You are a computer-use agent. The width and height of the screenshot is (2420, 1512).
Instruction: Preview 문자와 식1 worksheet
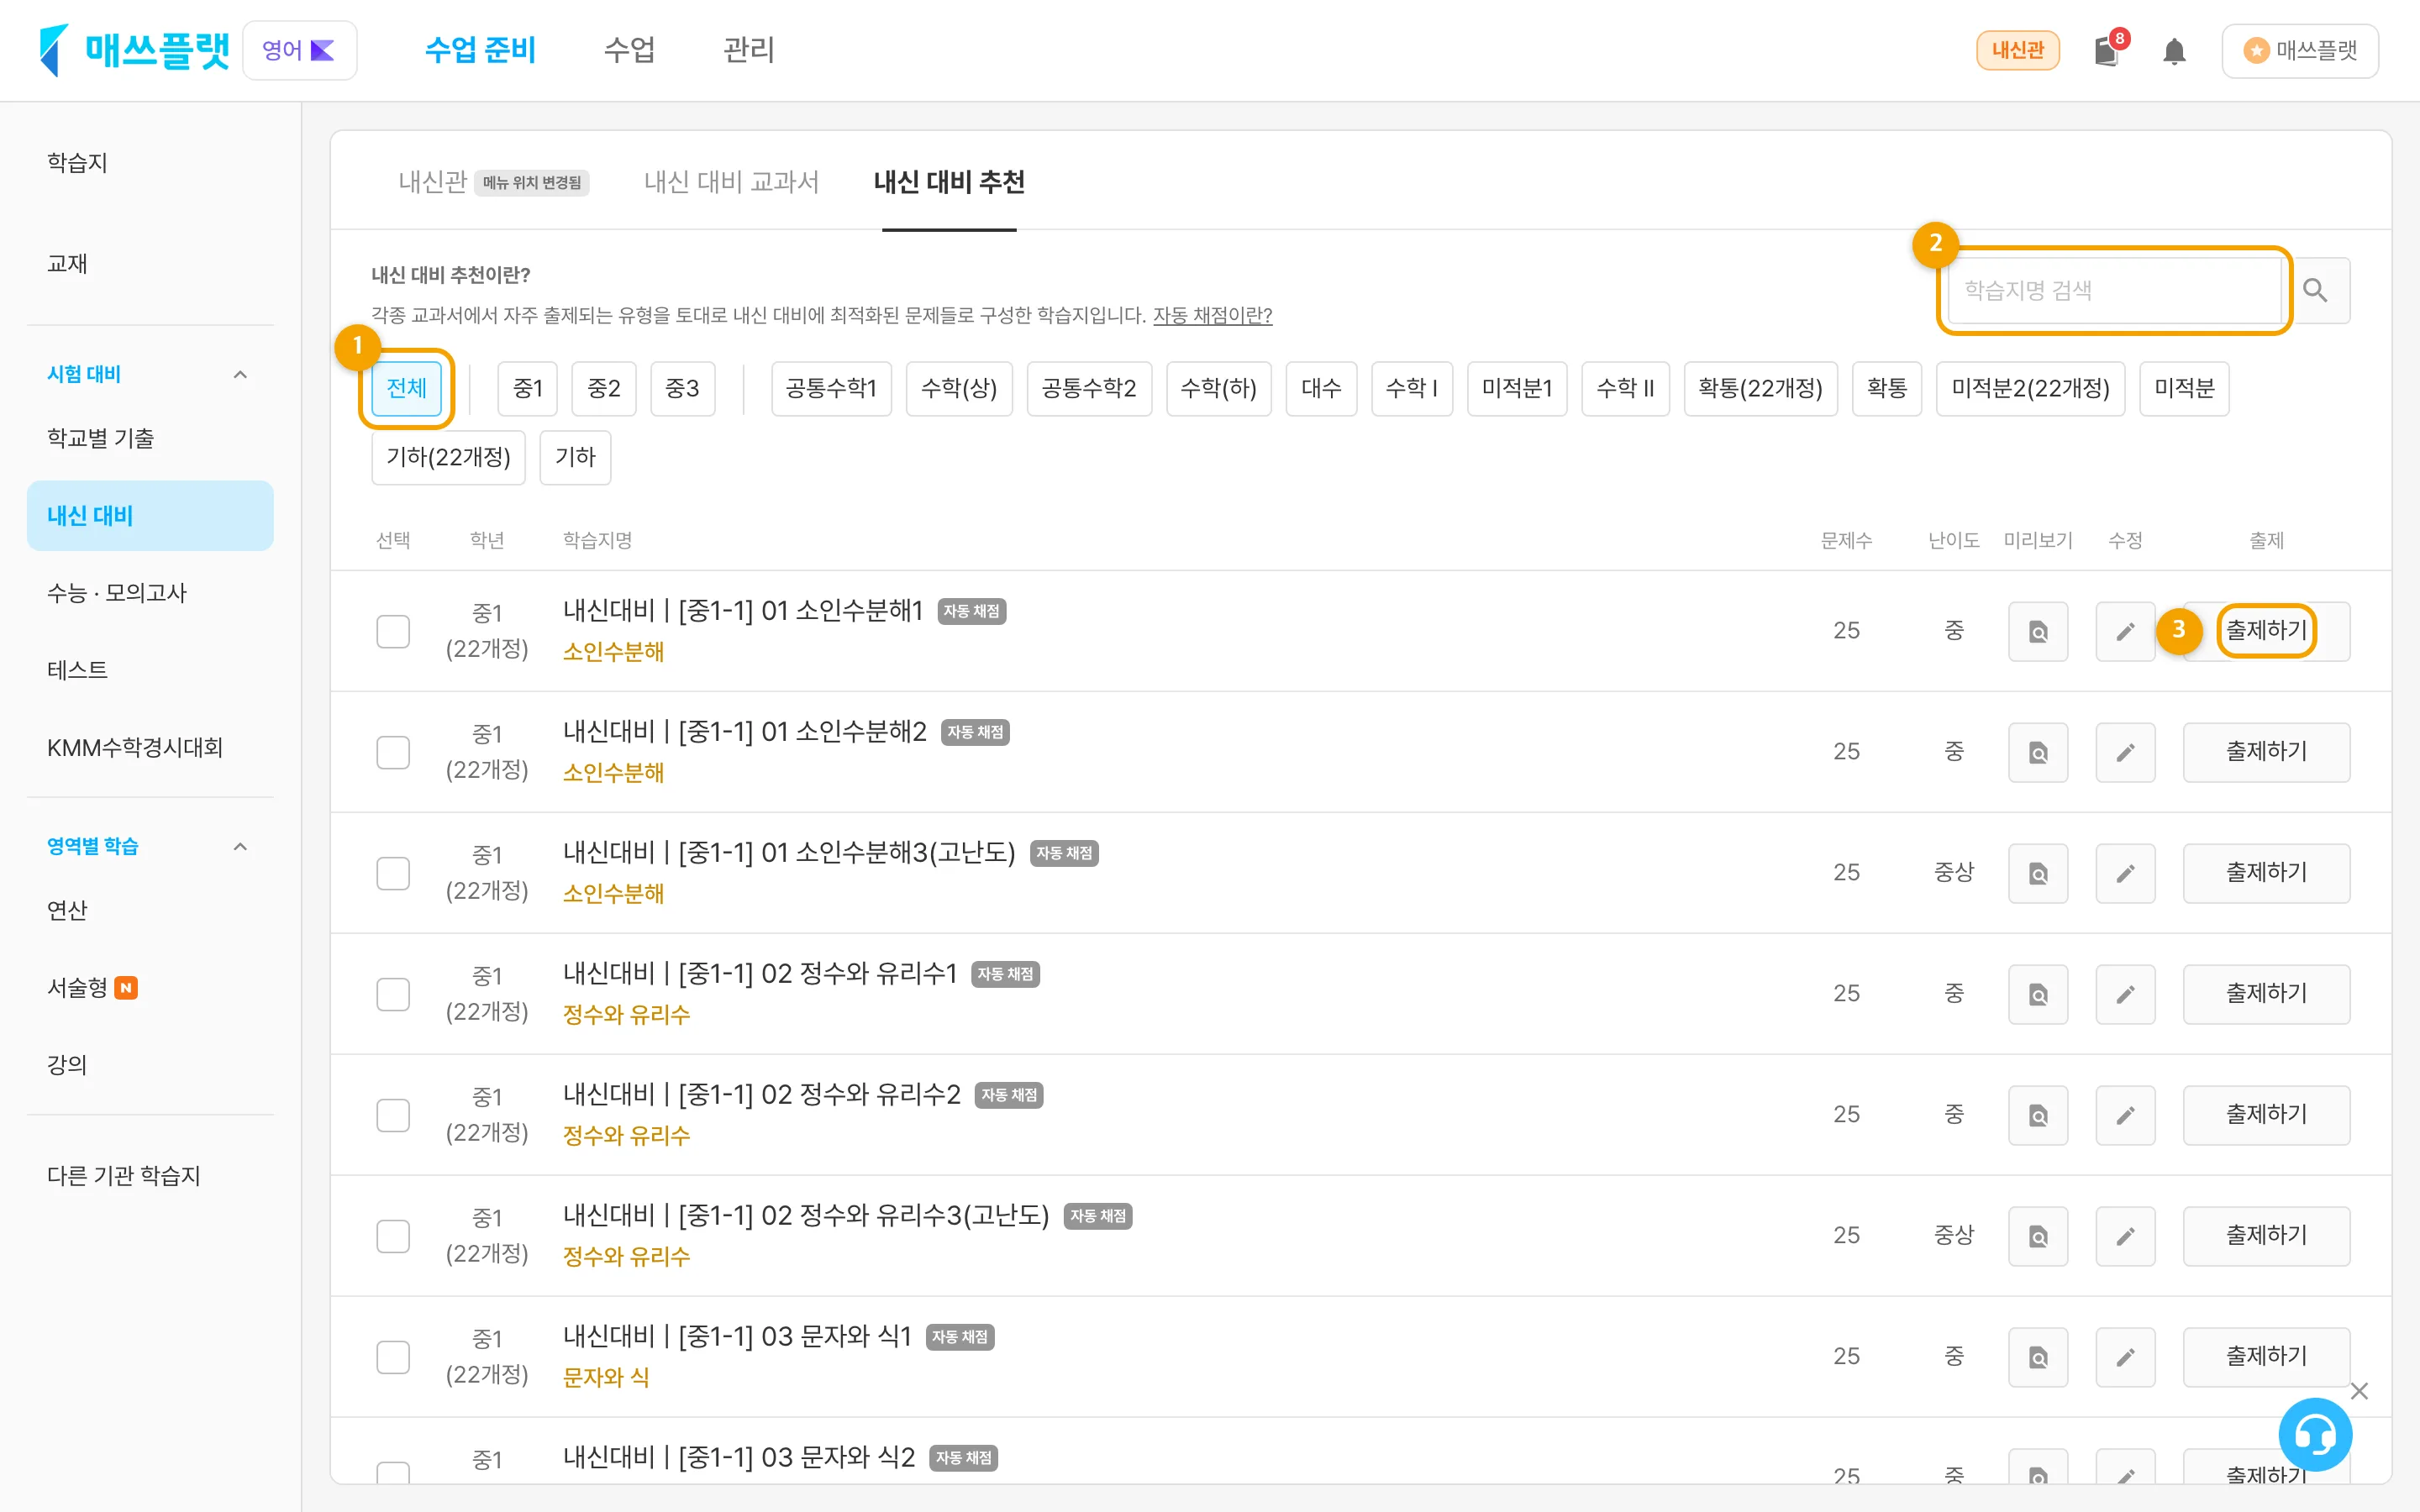coord(2037,1357)
